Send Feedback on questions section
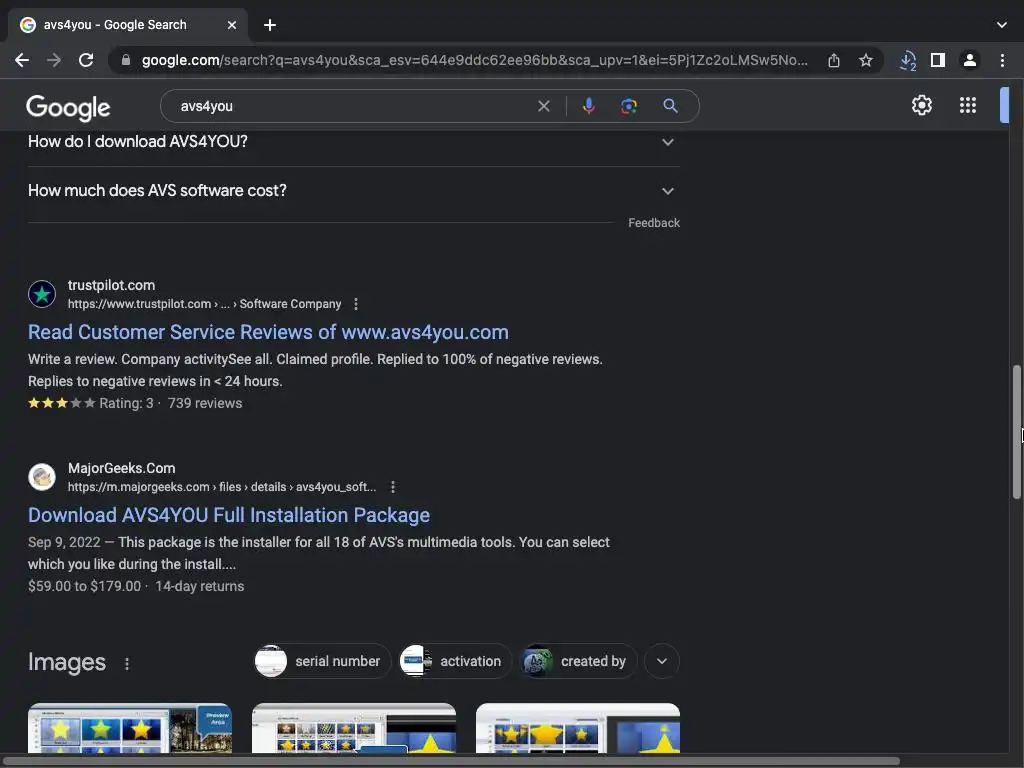This screenshot has height=768, width=1024. (x=654, y=223)
